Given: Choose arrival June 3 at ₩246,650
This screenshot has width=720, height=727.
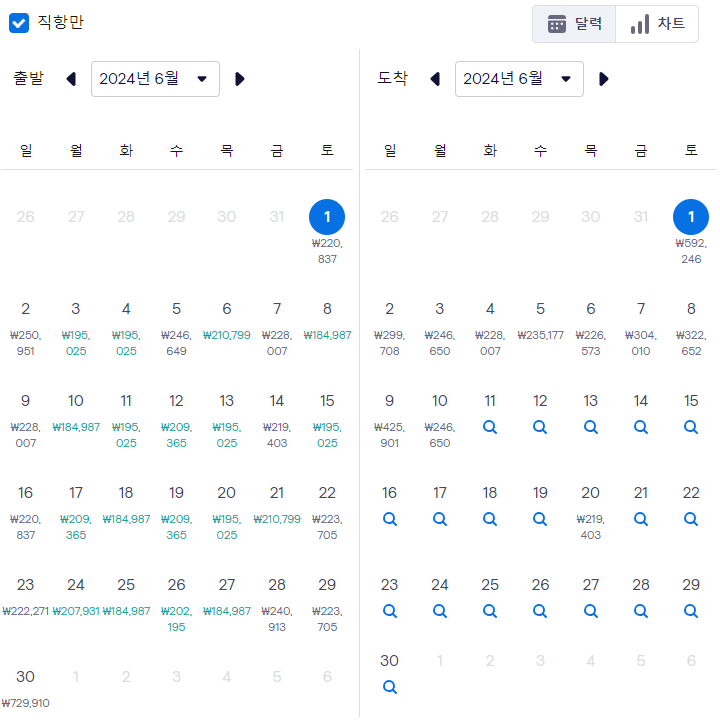Looking at the screenshot, I should pos(440,329).
